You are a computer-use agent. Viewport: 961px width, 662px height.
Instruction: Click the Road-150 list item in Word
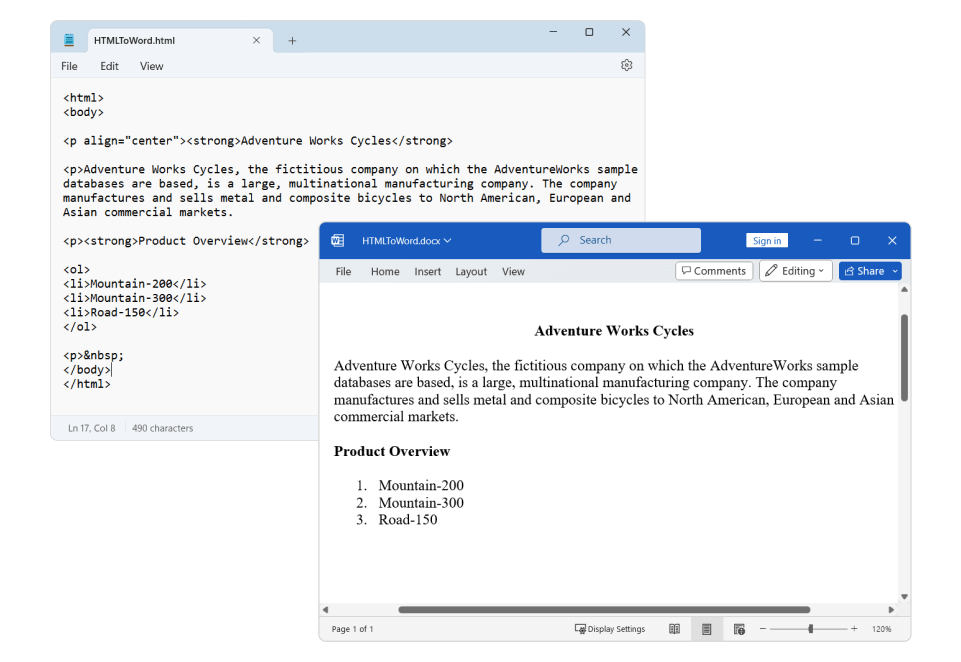[408, 520]
